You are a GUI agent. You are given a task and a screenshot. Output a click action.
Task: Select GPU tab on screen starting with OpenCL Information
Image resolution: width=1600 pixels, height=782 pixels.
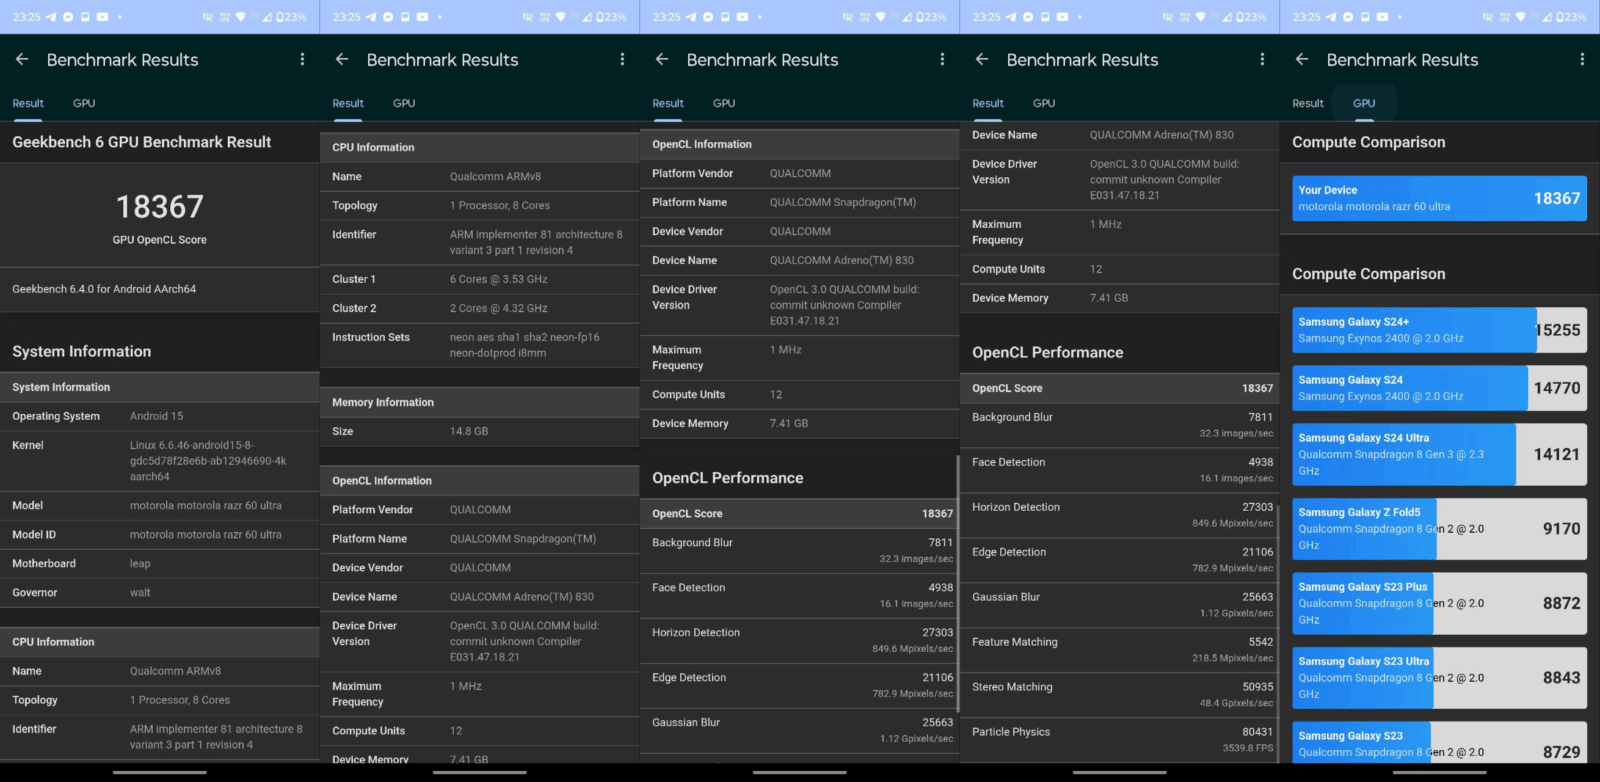click(x=724, y=103)
